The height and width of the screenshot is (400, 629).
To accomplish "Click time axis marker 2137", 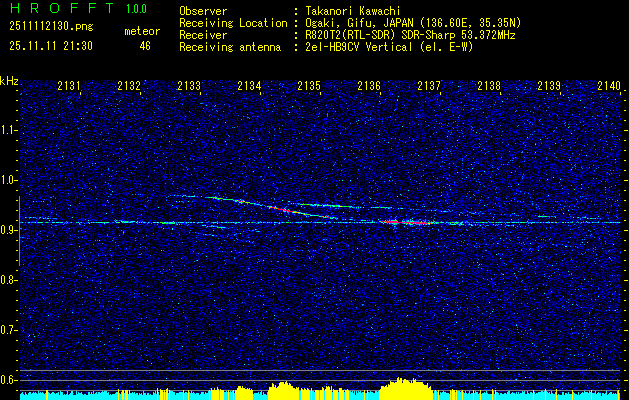I will pos(429,85).
